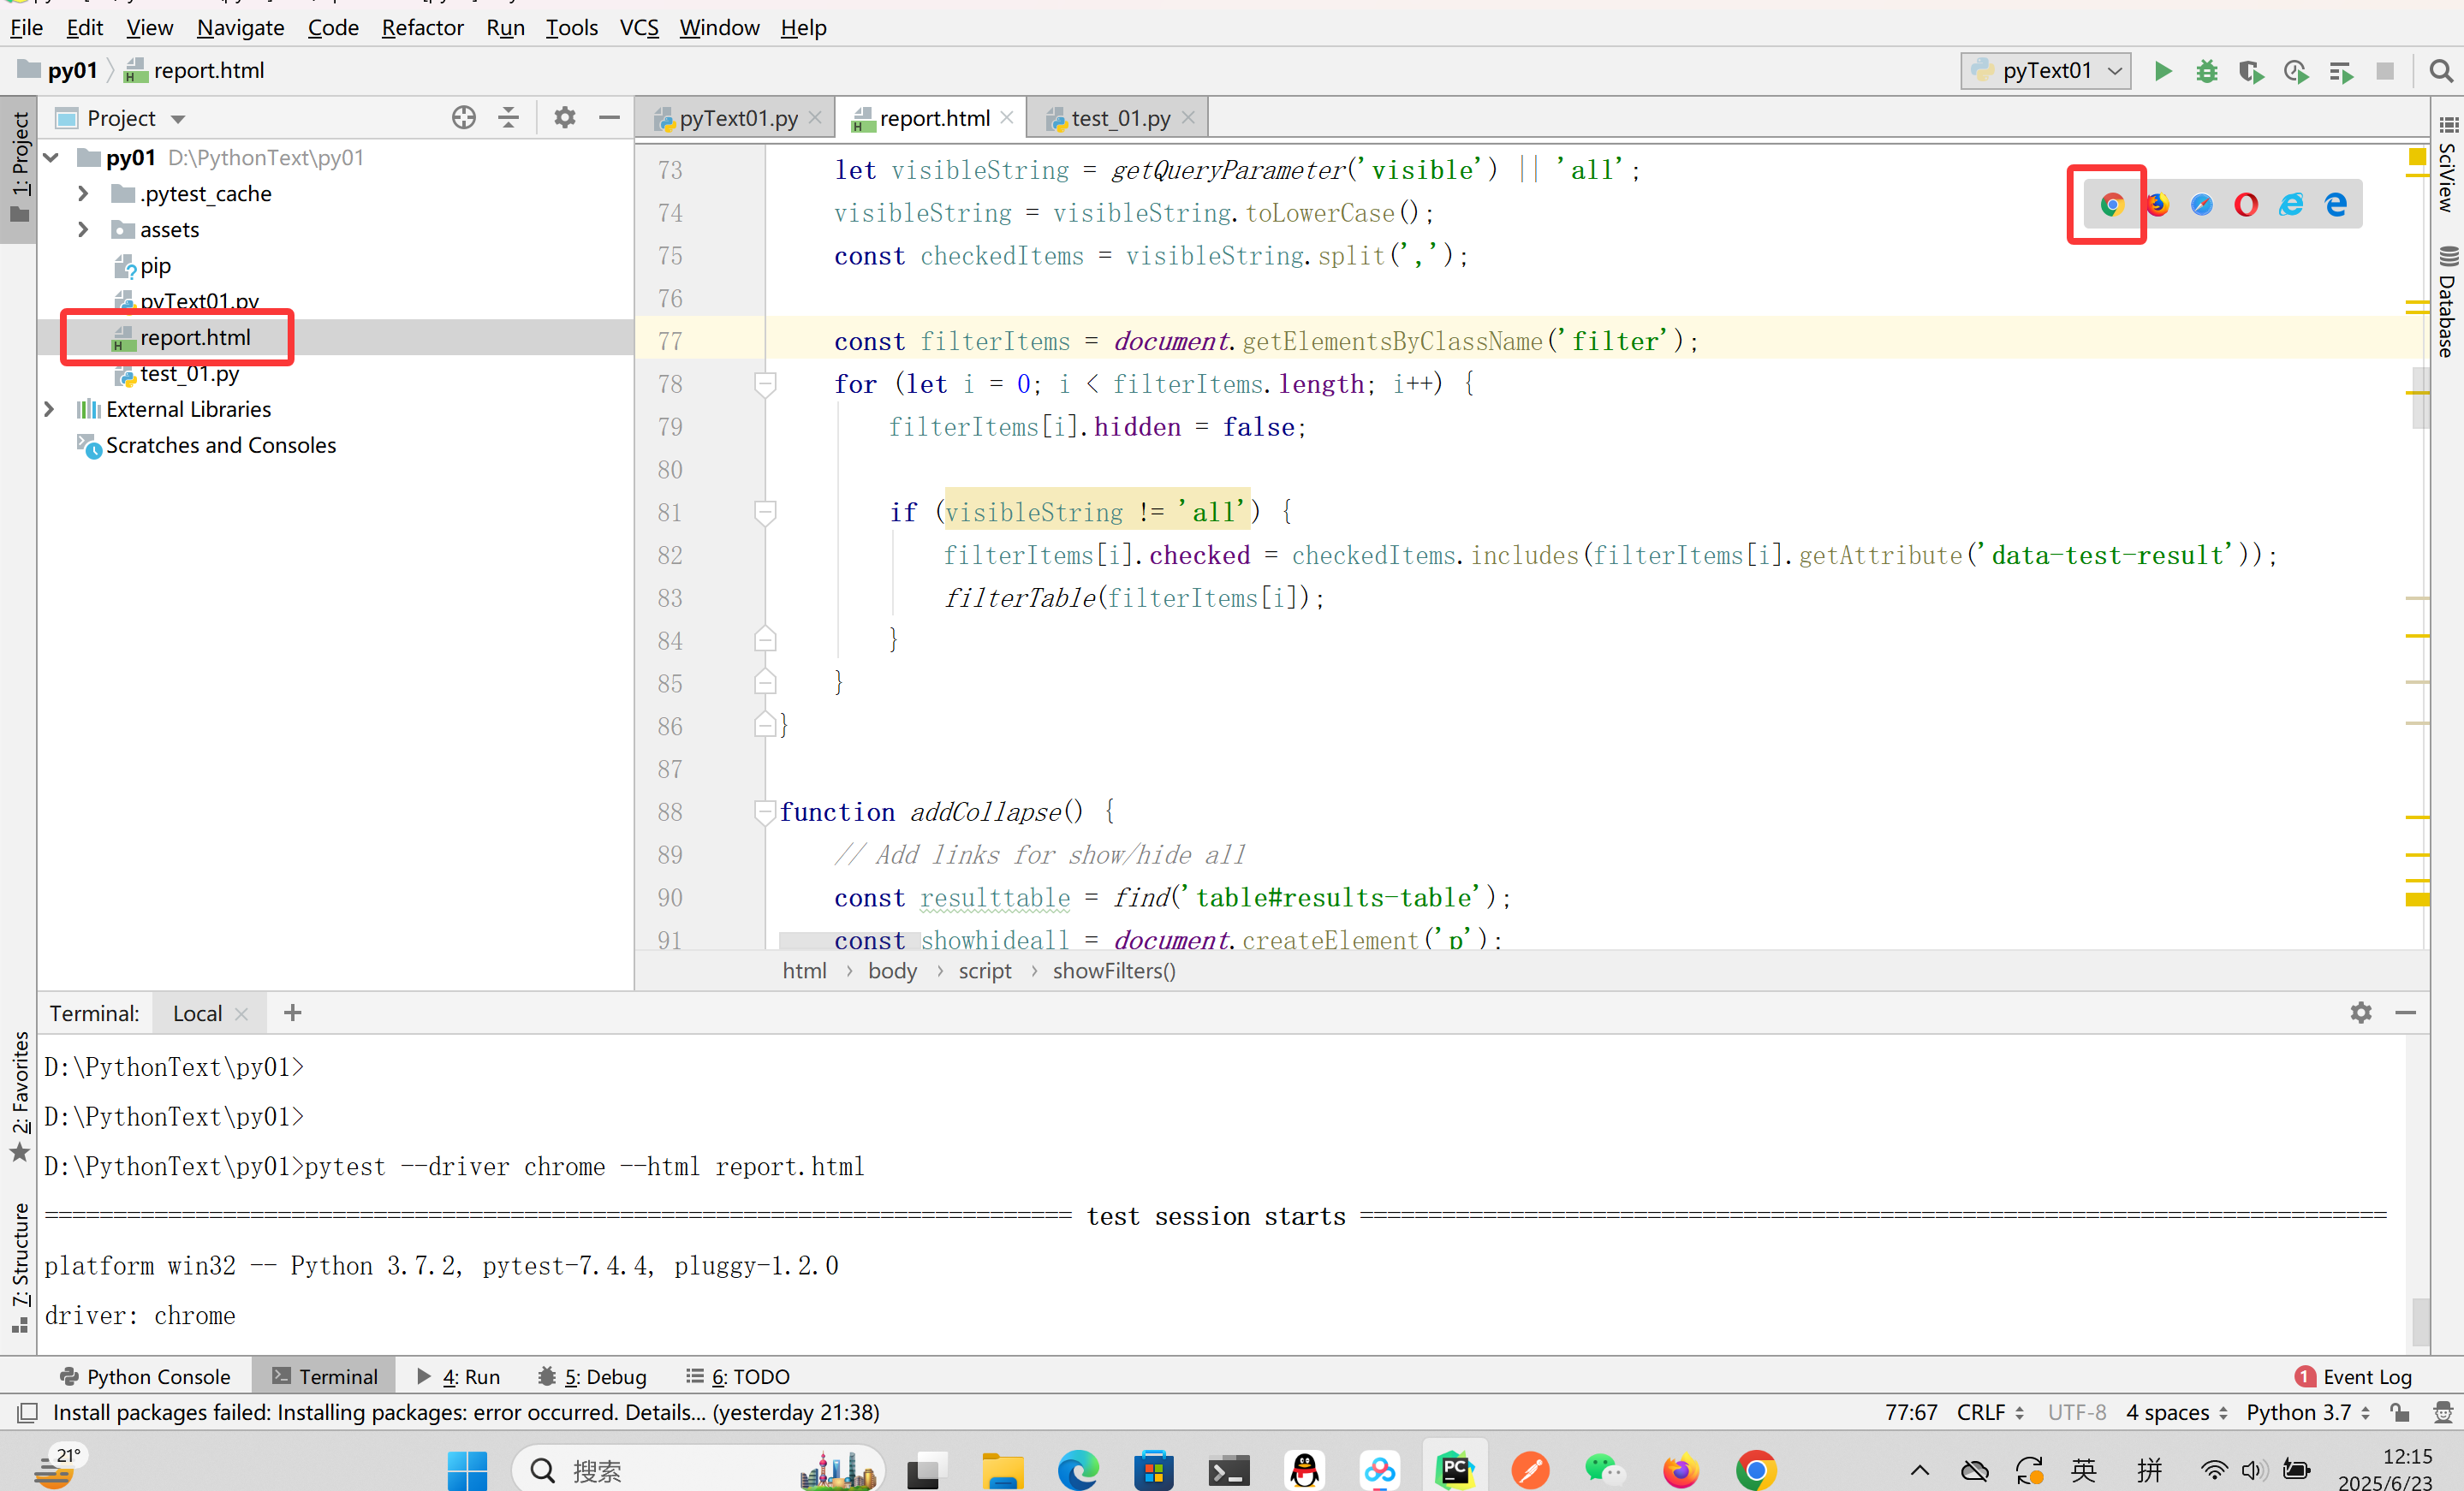
Task: Open Search Everywhere magnifier icon
Action: [x=2440, y=71]
